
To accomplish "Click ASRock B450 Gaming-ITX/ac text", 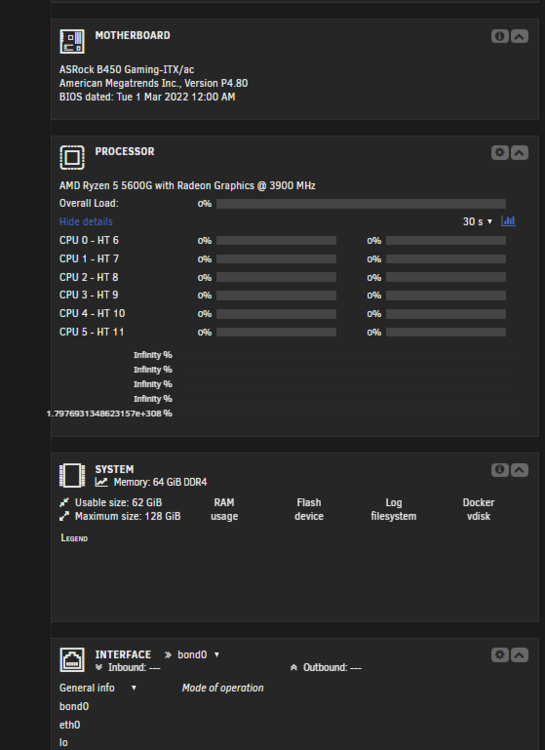I will click(x=127, y=69).
